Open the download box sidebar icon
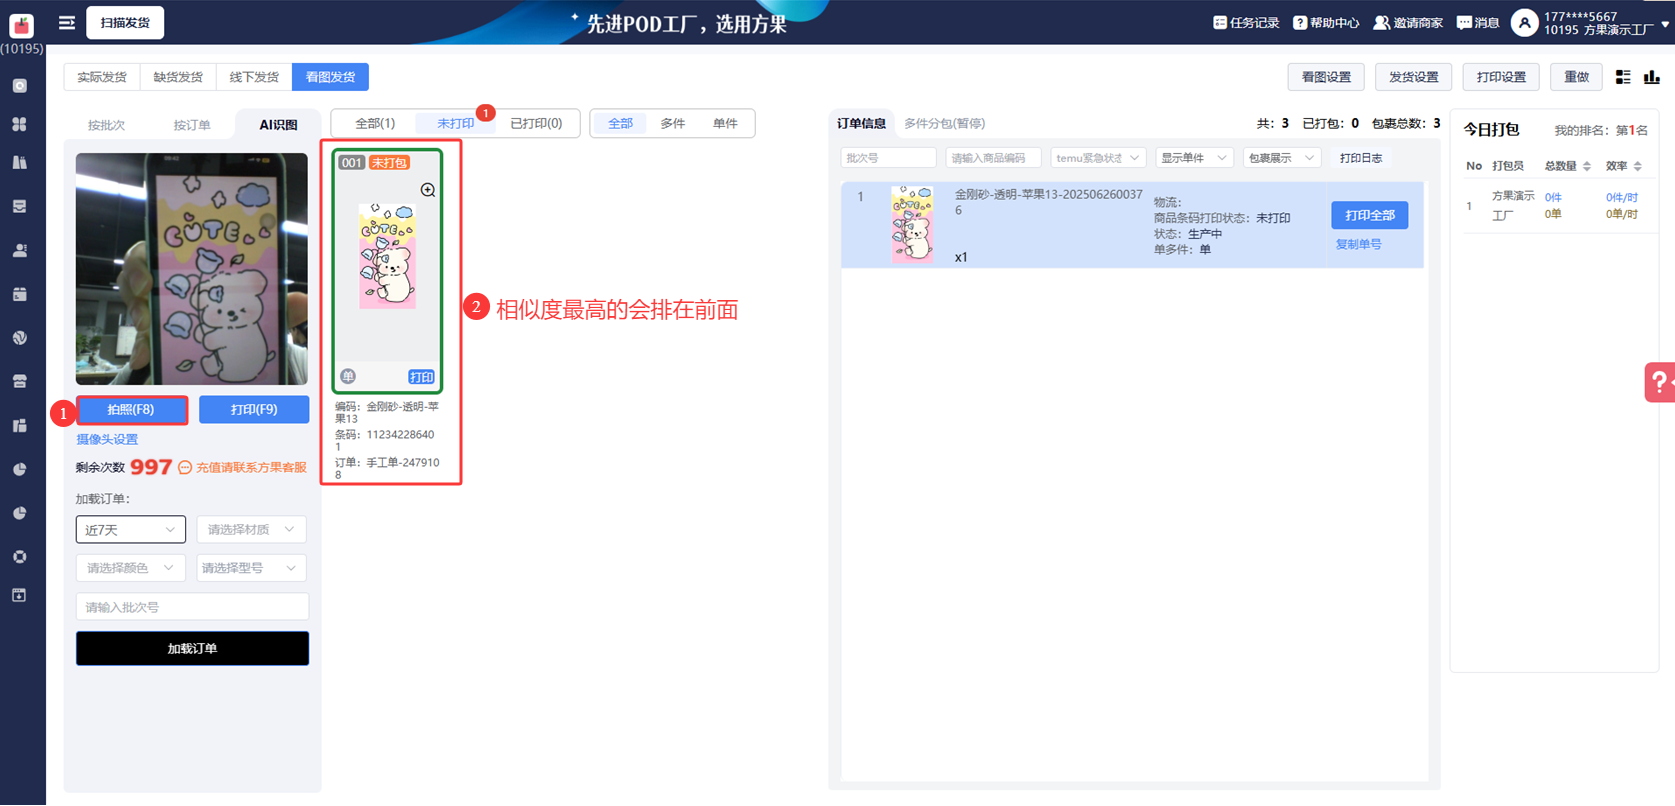The height and width of the screenshot is (806, 1675). [x=20, y=595]
